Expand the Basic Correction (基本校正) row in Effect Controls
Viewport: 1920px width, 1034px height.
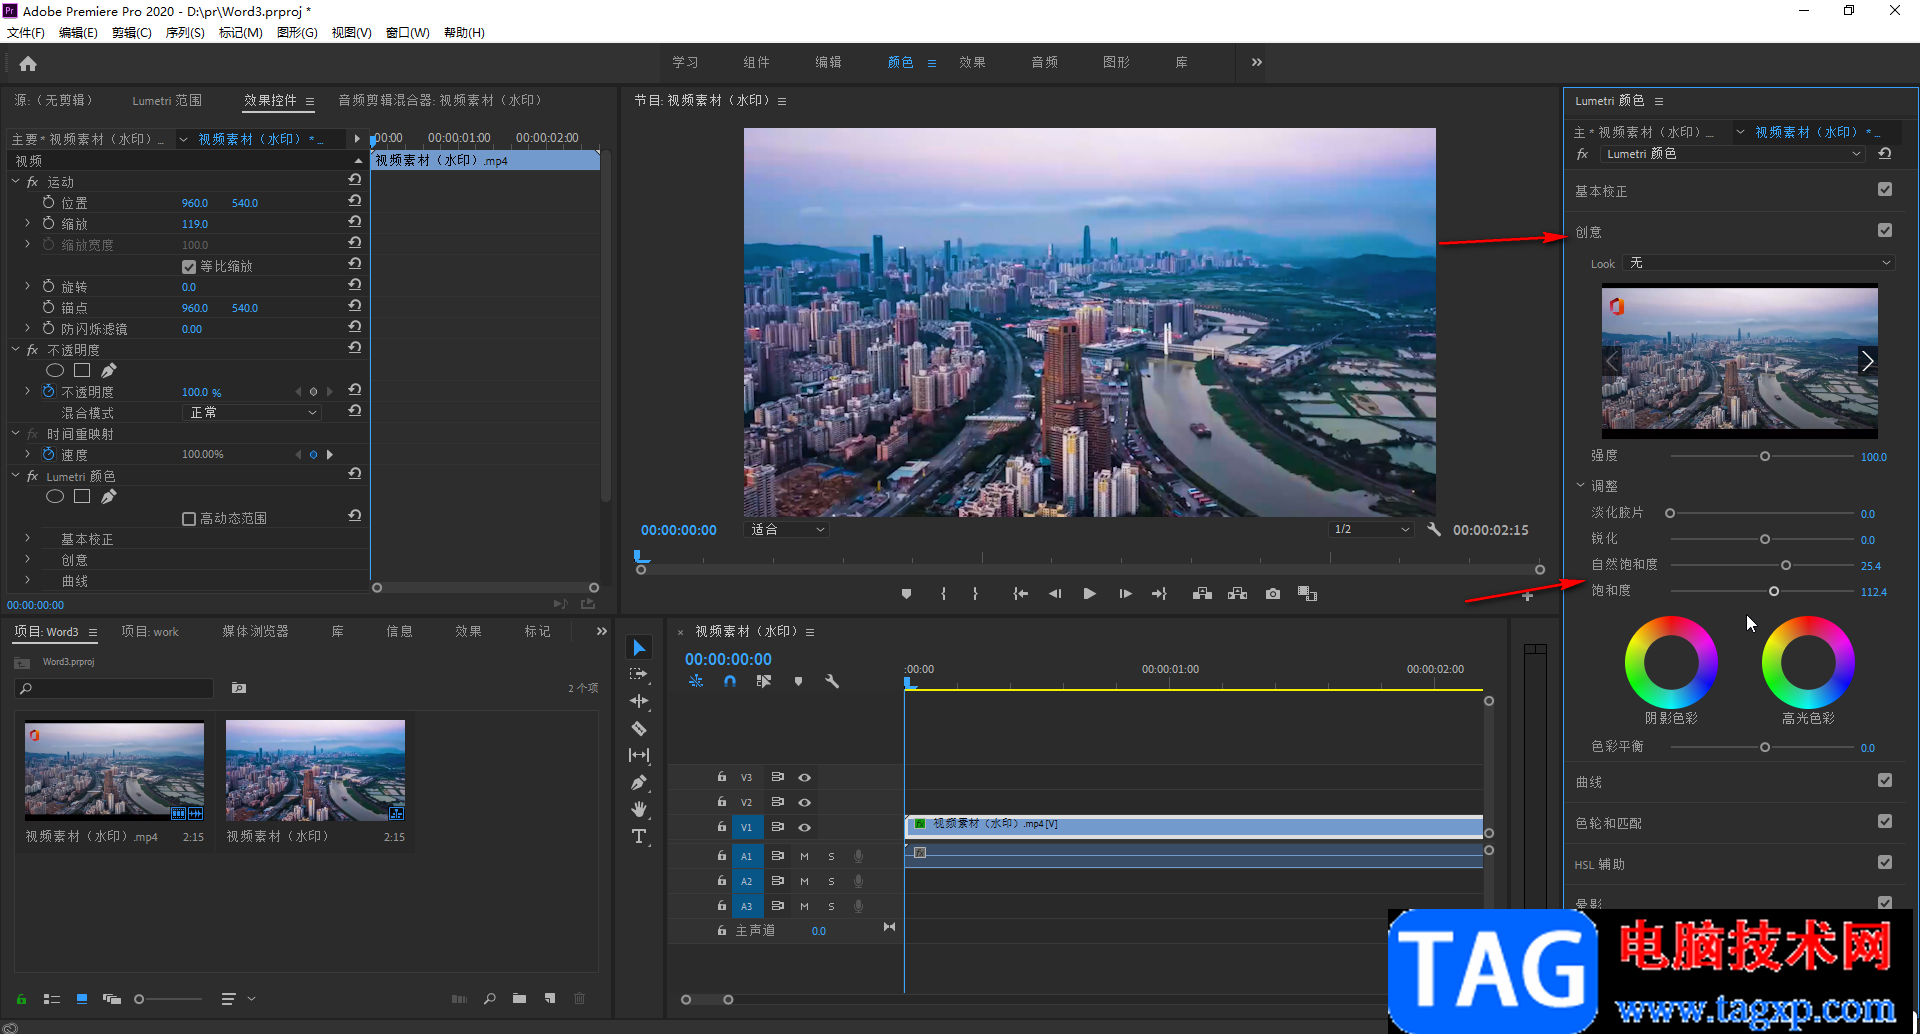pos(28,539)
